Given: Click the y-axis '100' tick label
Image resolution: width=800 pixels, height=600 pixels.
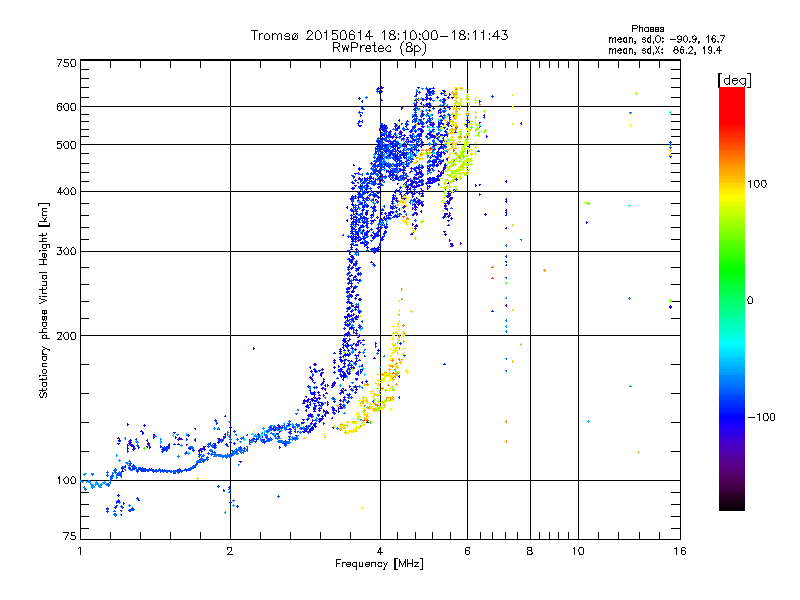Looking at the screenshot, I should pos(67,480).
